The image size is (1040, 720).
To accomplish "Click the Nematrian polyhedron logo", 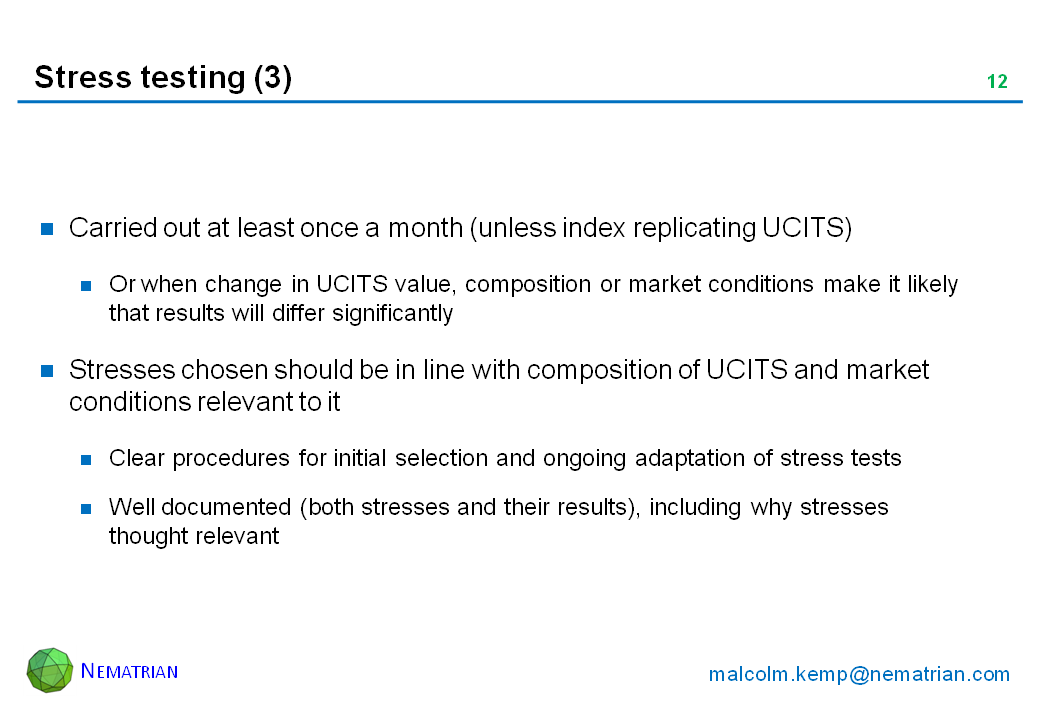I will tap(50, 670).
